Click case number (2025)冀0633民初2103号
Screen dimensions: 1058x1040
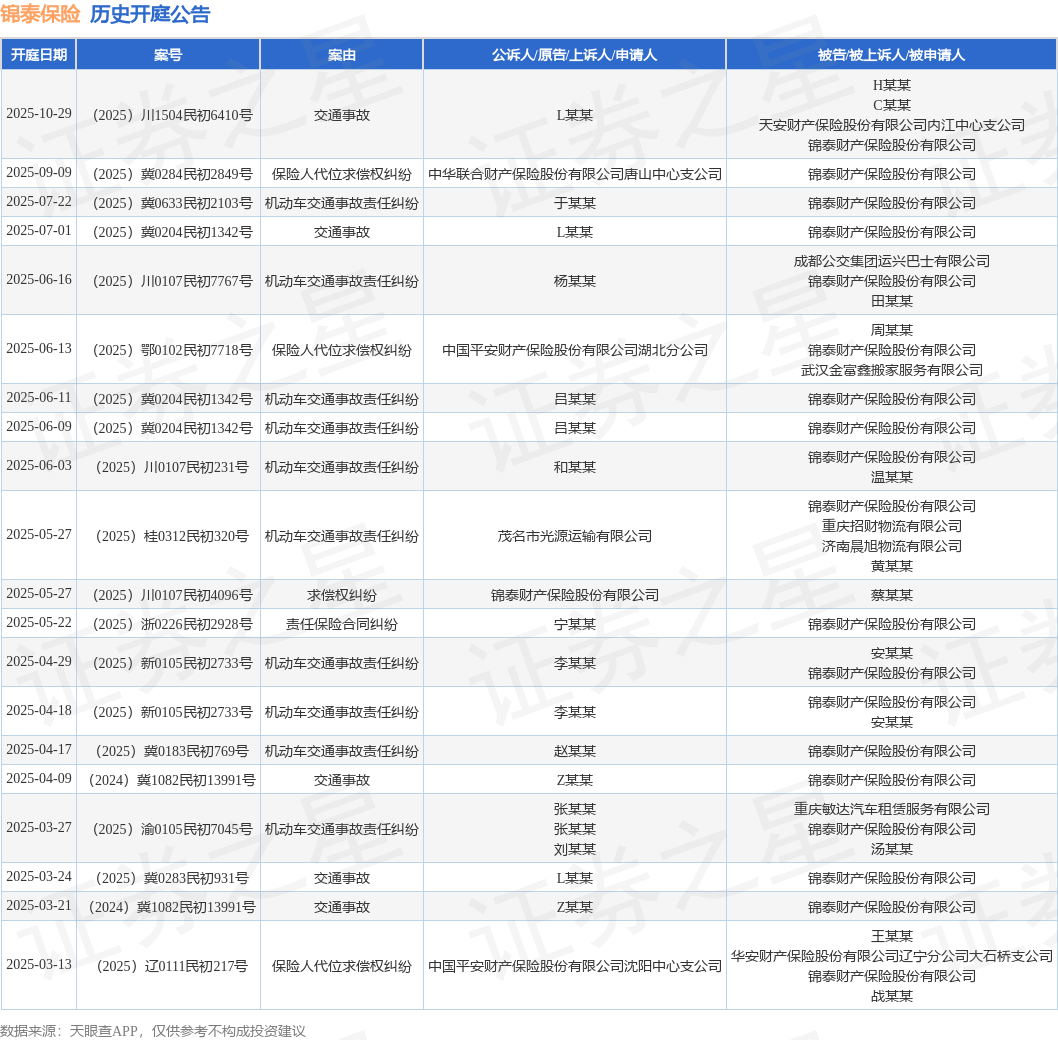pyautogui.click(x=172, y=203)
